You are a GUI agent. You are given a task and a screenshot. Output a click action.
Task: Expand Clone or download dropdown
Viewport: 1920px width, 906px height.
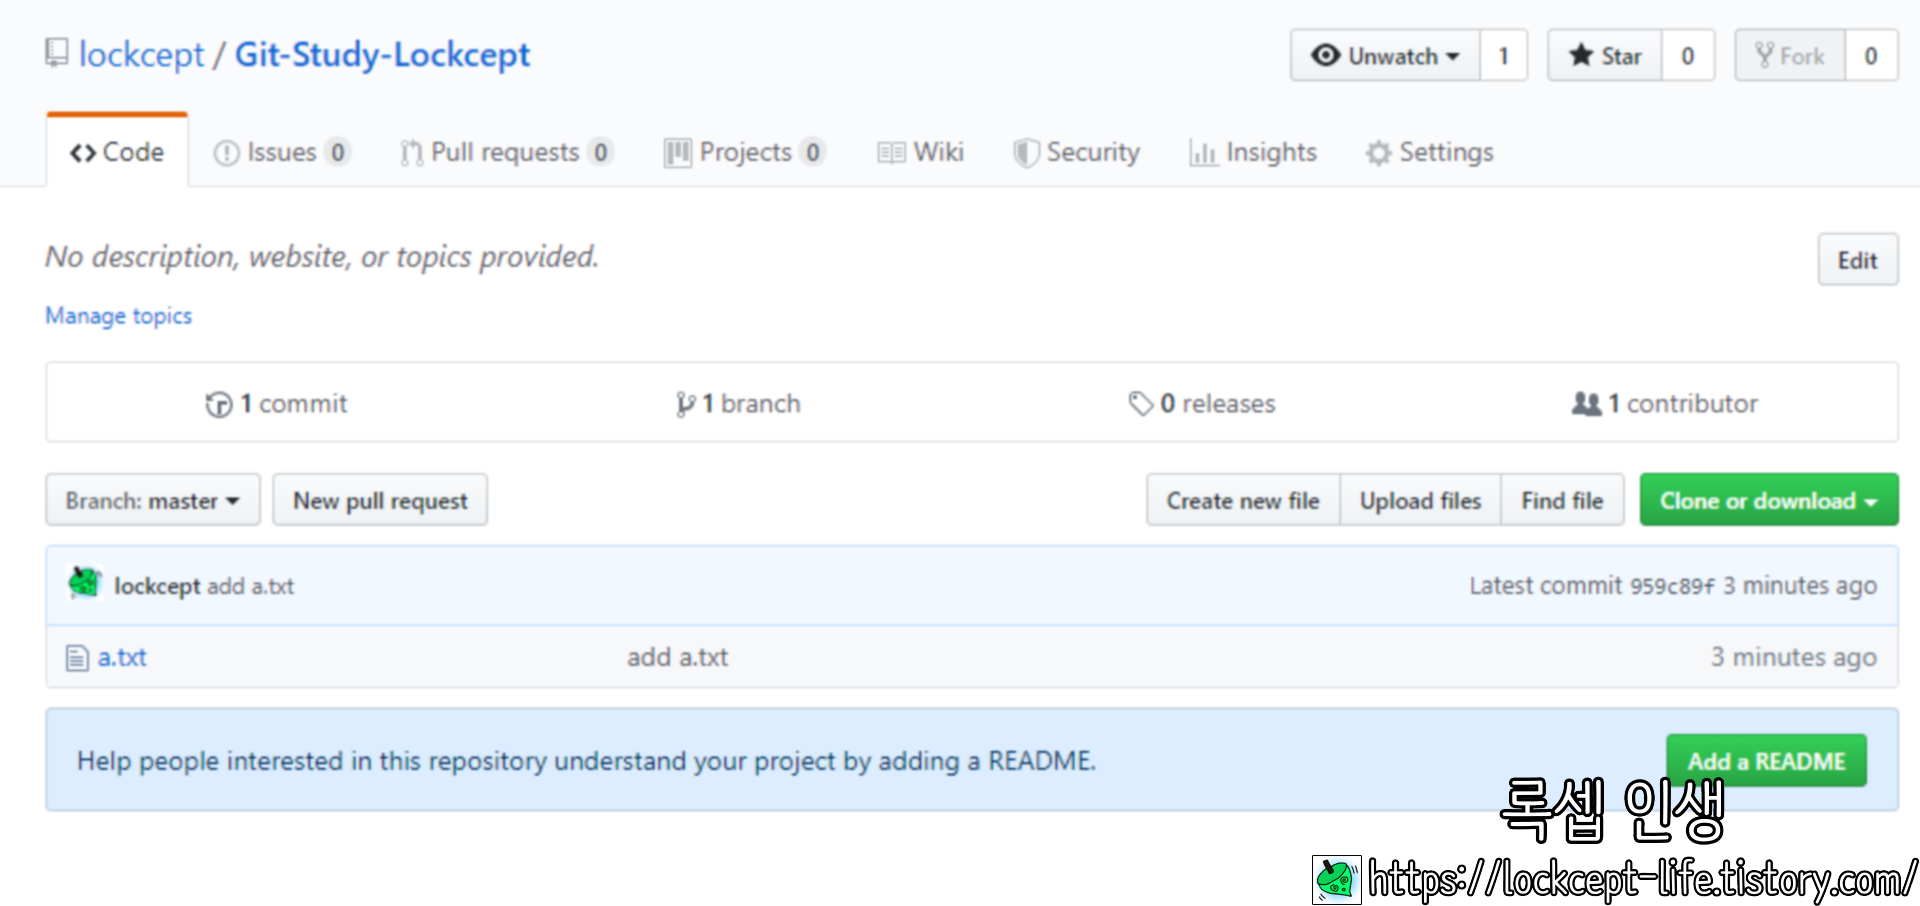coord(1769,500)
